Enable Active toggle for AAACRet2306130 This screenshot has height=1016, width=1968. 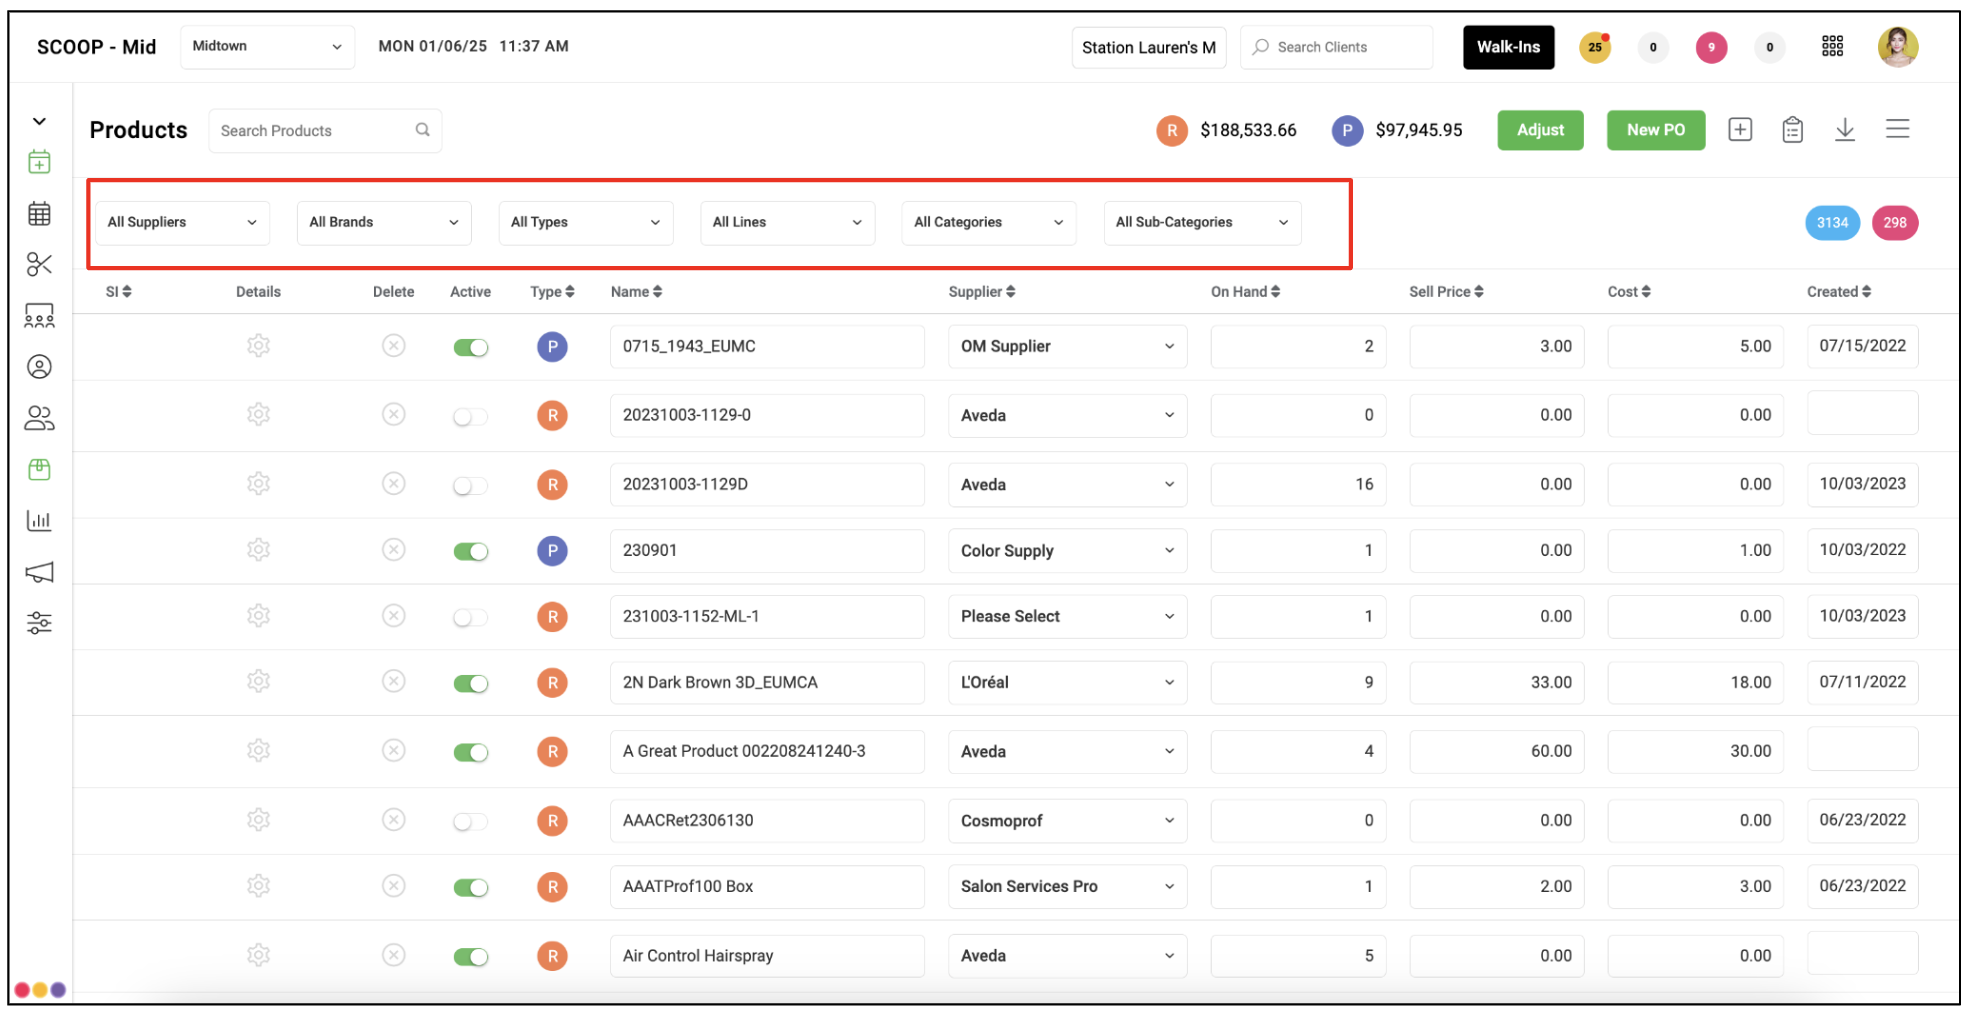coord(470,821)
